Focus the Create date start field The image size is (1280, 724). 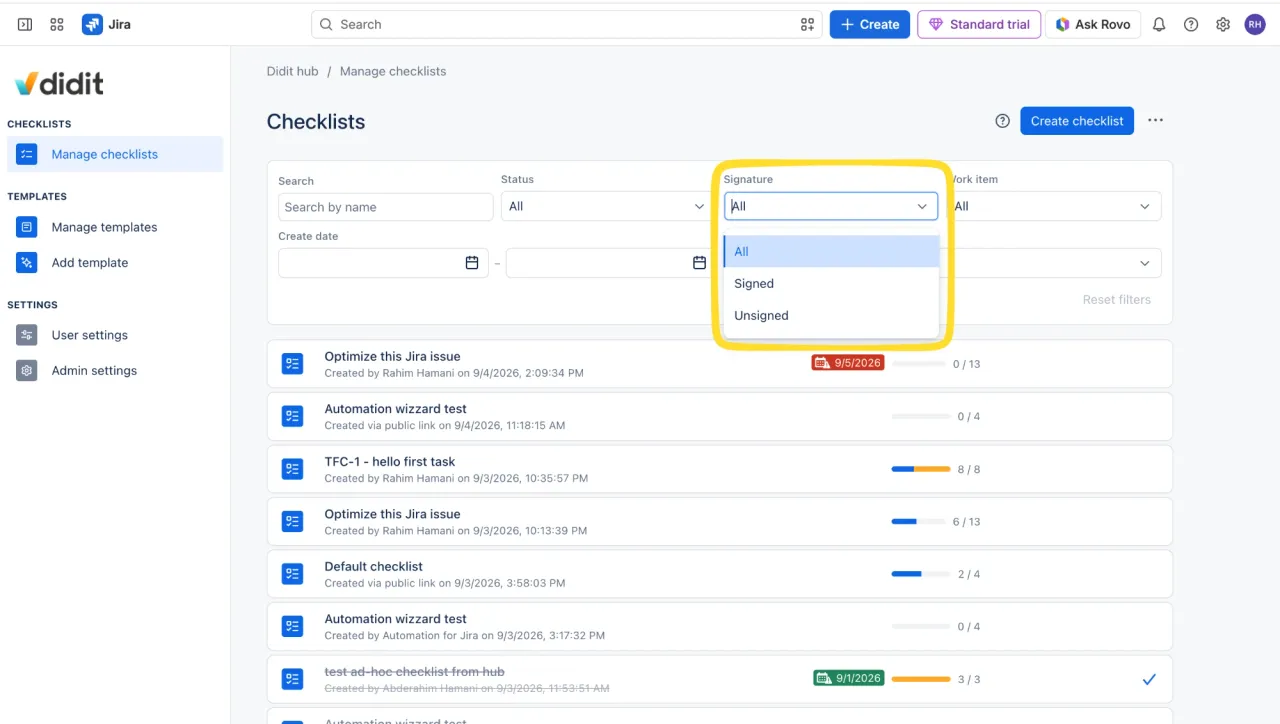383,263
